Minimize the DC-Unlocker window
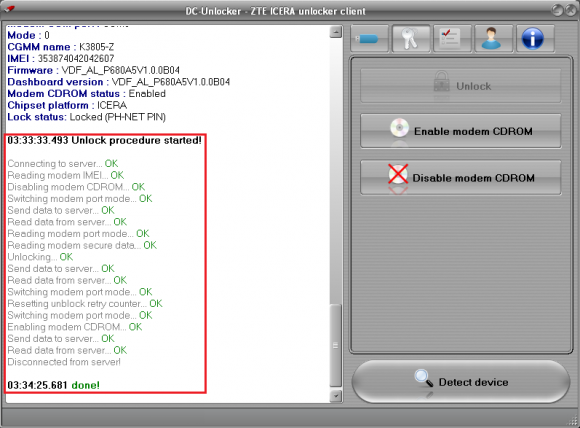The width and height of the screenshot is (580, 428). click(557, 10)
